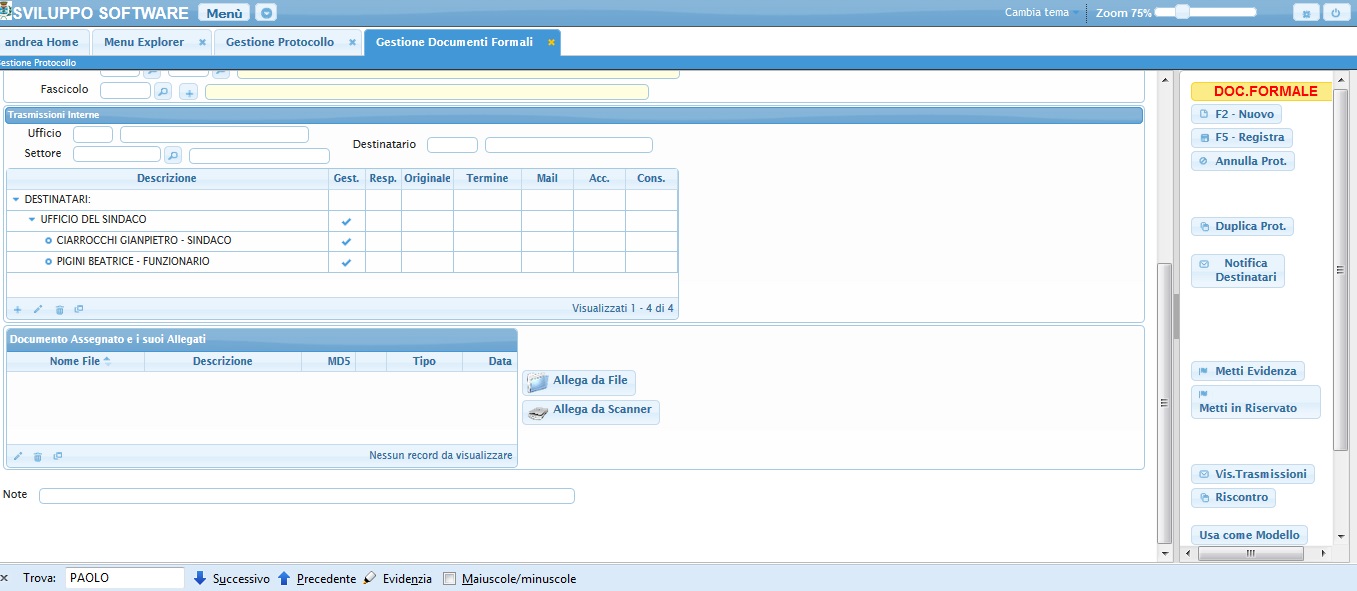Click the Fascicolo search magnifier icon
Viewport: 1357px width, 591px height.
tap(163, 91)
